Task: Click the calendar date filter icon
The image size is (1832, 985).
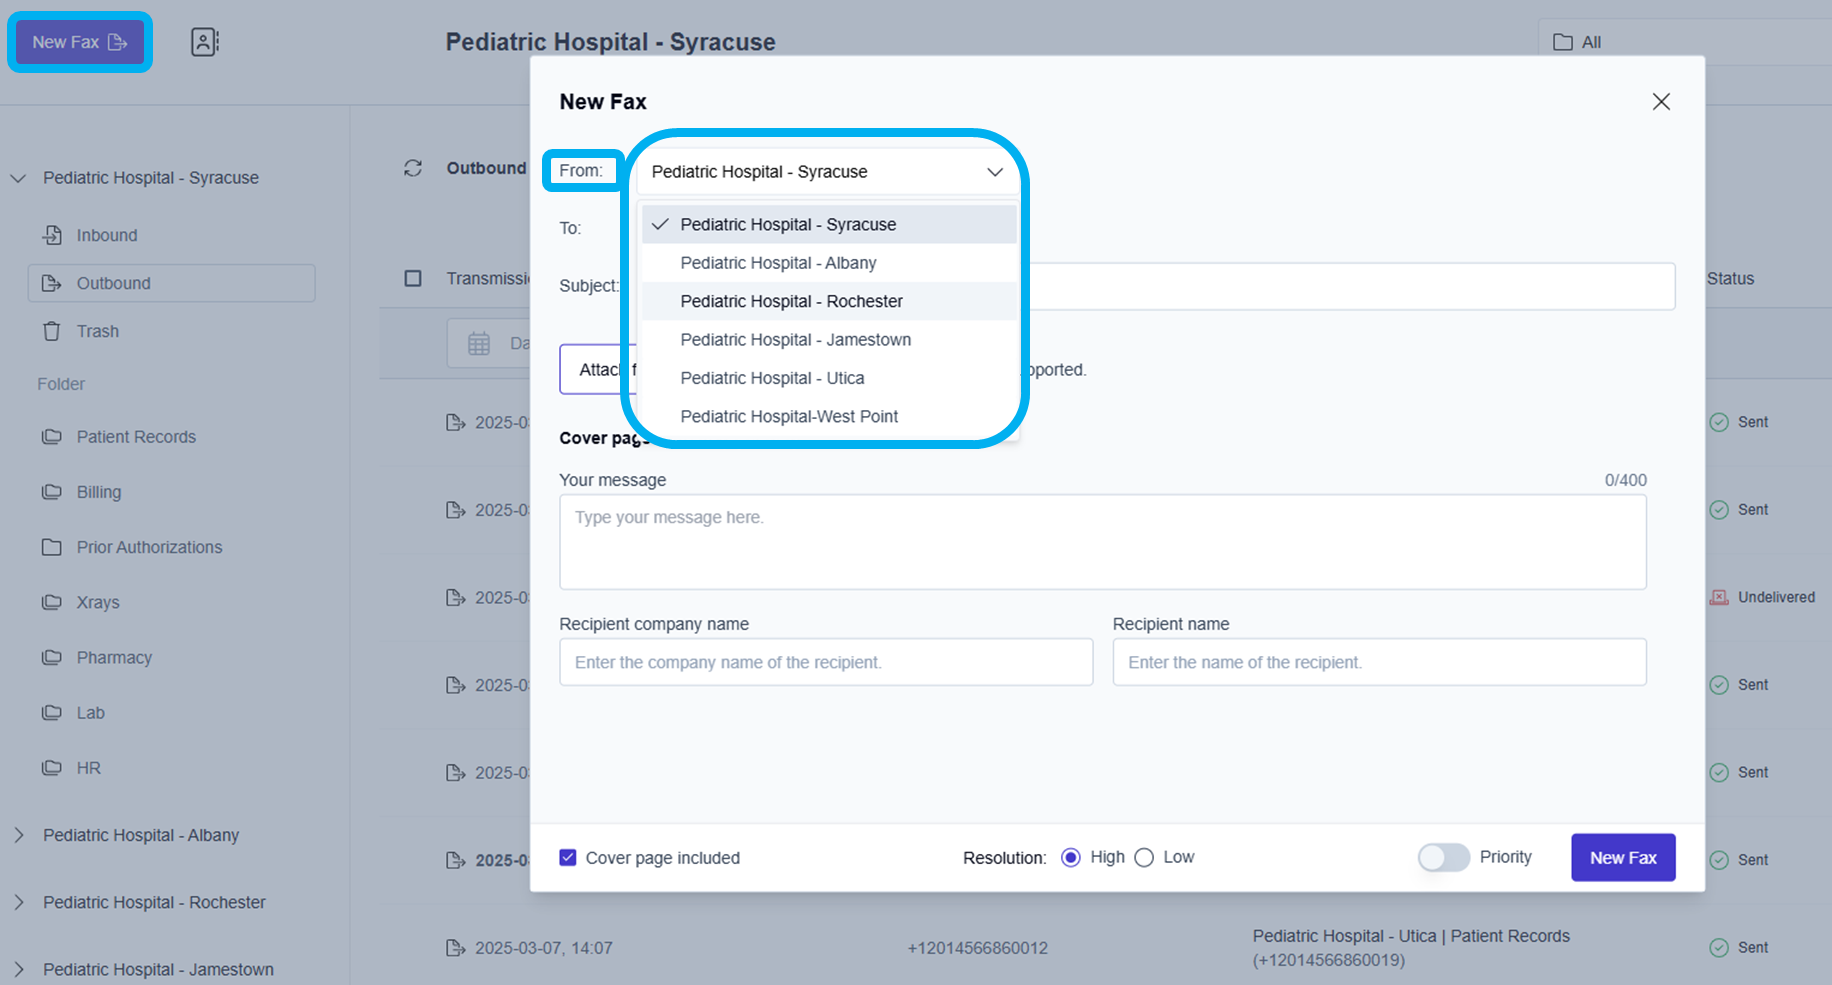Action: pyautogui.click(x=479, y=344)
